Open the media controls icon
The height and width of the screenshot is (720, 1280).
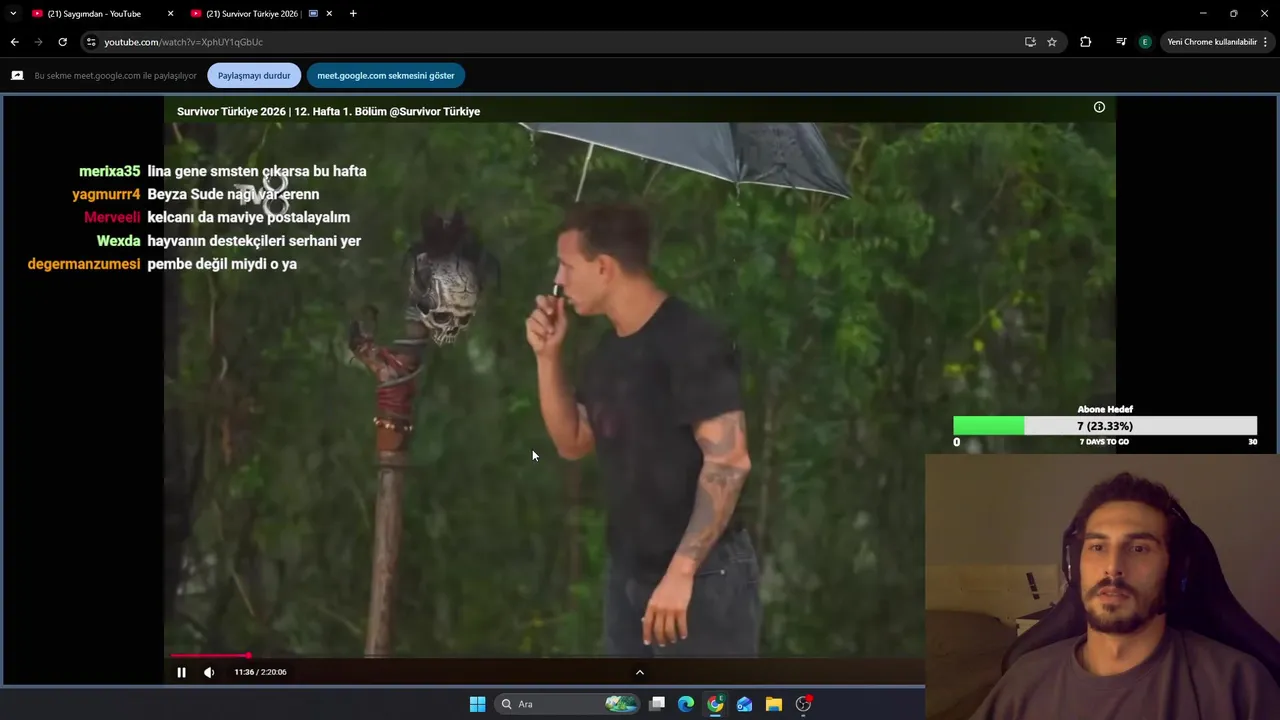pyautogui.click(x=1121, y=42)
